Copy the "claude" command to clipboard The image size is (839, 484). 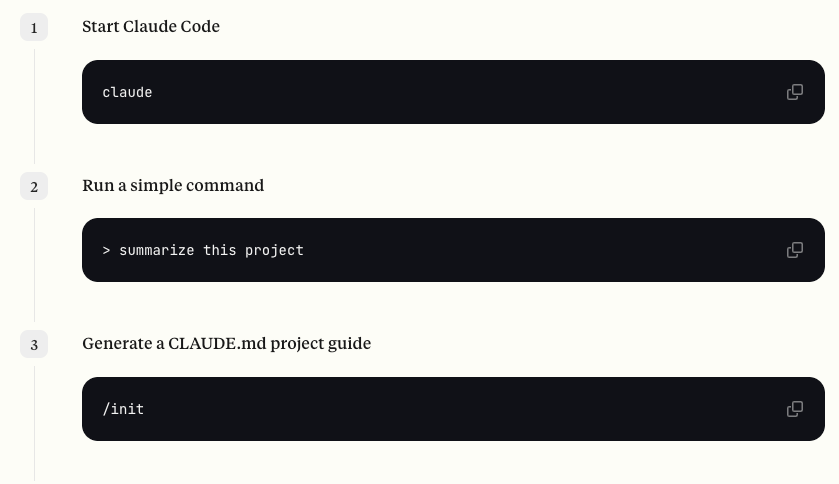point(795,92)
